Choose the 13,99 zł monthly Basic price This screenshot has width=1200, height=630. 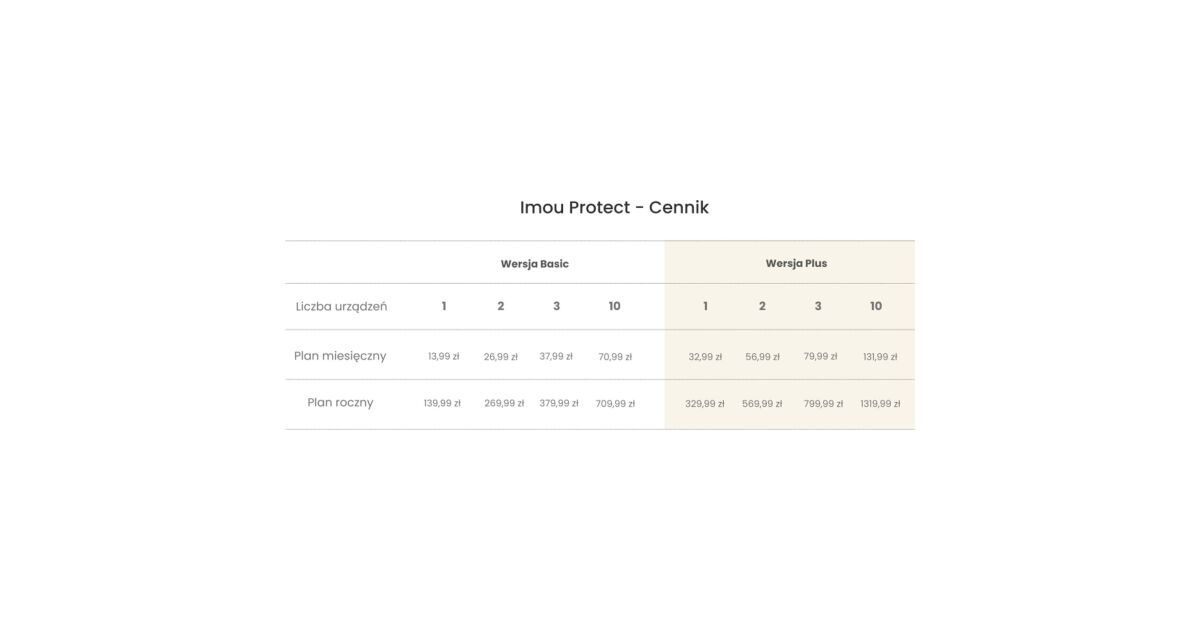(x=444, y=357)
